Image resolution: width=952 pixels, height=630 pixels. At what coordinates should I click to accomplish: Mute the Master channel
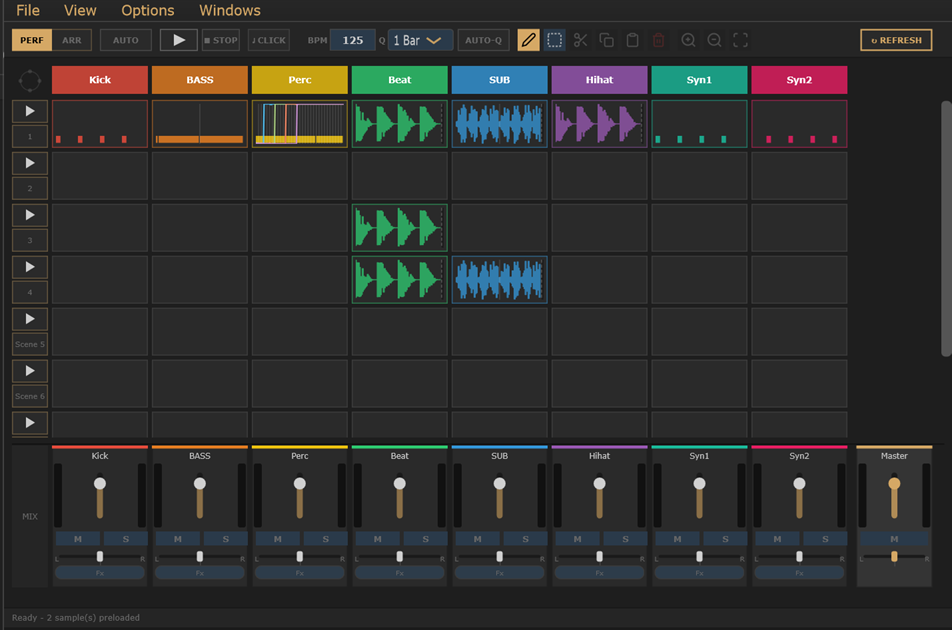[x=894, y=539]
